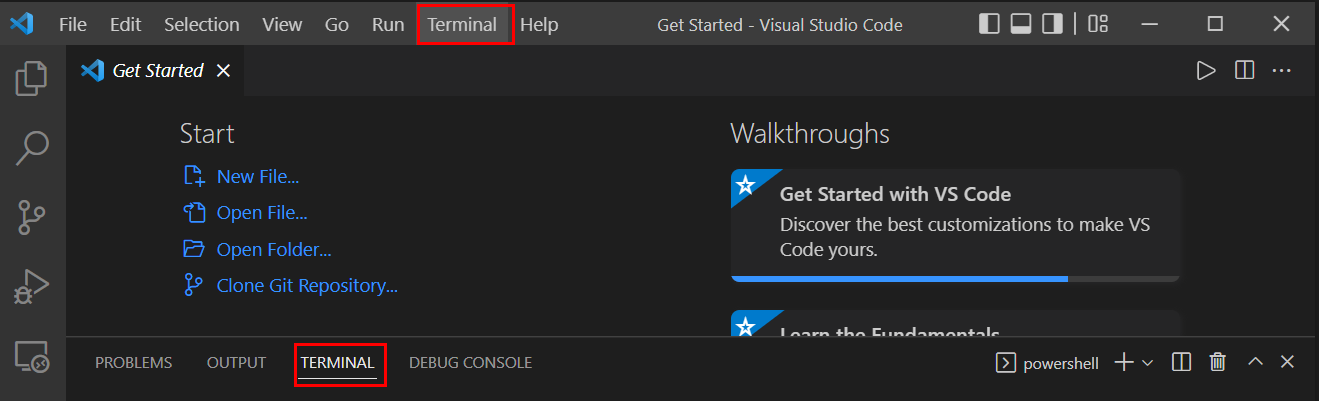
Task: Click the Open Folder icon
Action: point(193,249)
